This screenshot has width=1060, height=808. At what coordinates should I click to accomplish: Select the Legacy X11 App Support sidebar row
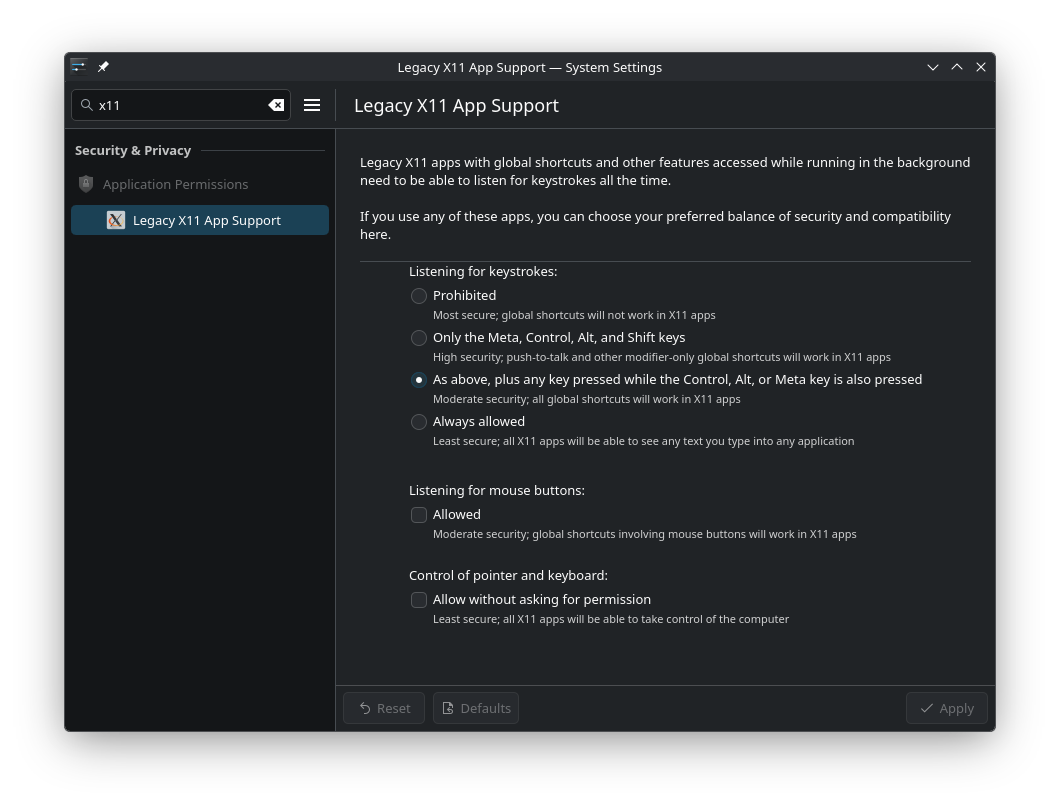pyautogui.click(x=200, y=220)
